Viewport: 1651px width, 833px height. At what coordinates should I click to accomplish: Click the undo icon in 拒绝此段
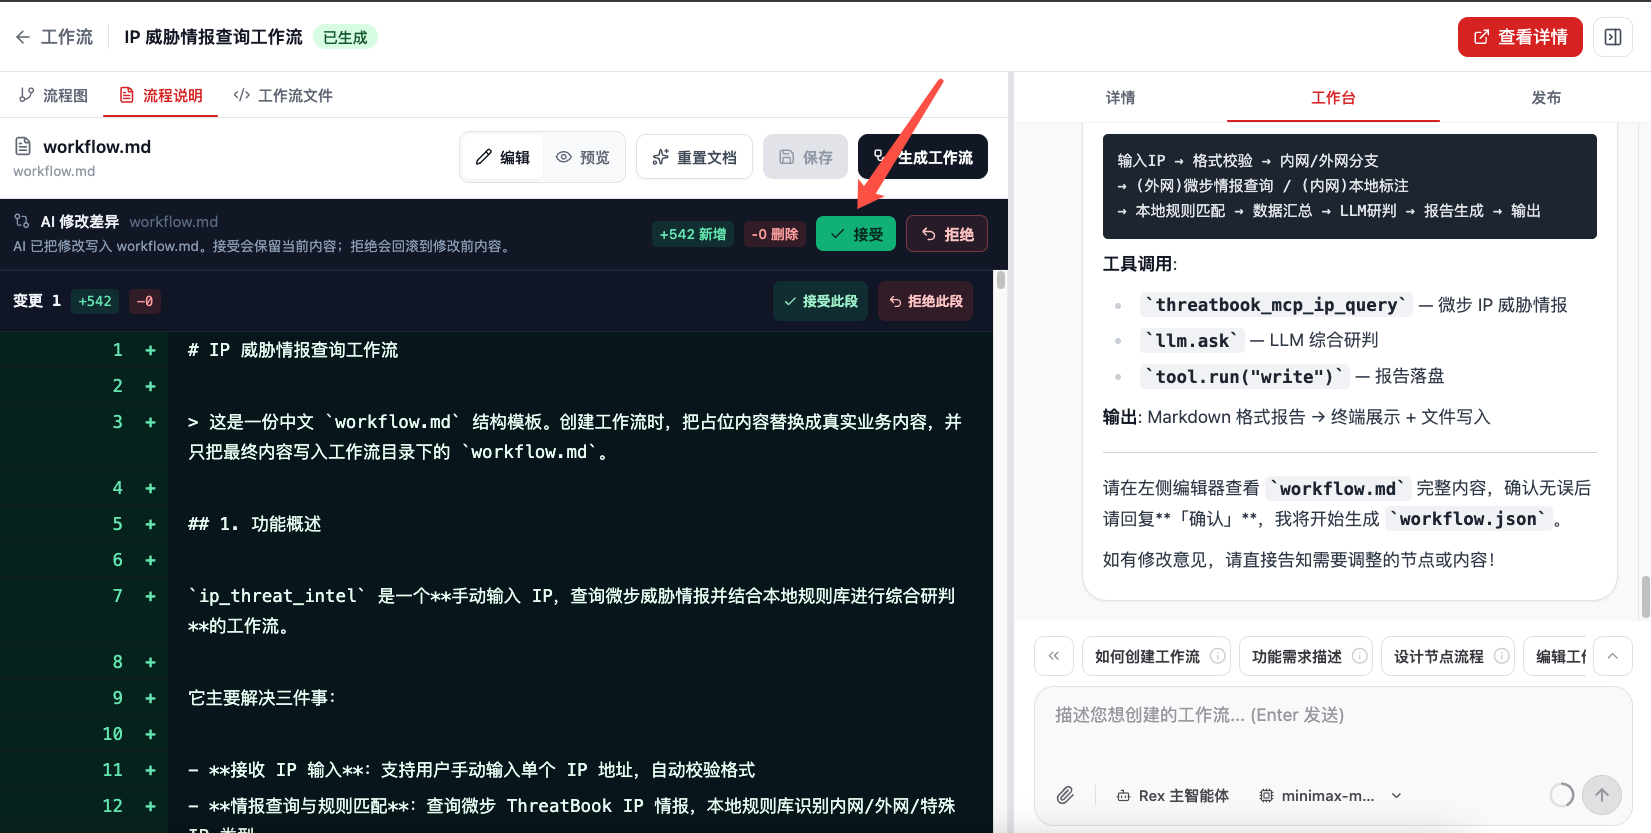[895, 301]
